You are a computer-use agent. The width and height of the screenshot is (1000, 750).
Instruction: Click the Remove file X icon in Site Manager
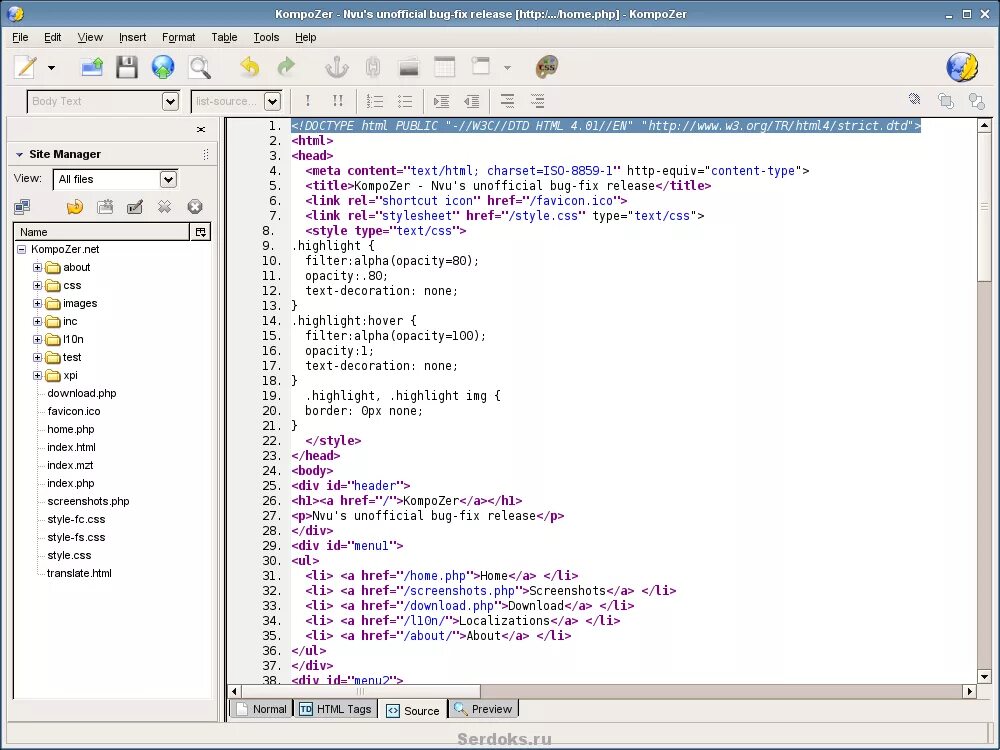point(165,207)
